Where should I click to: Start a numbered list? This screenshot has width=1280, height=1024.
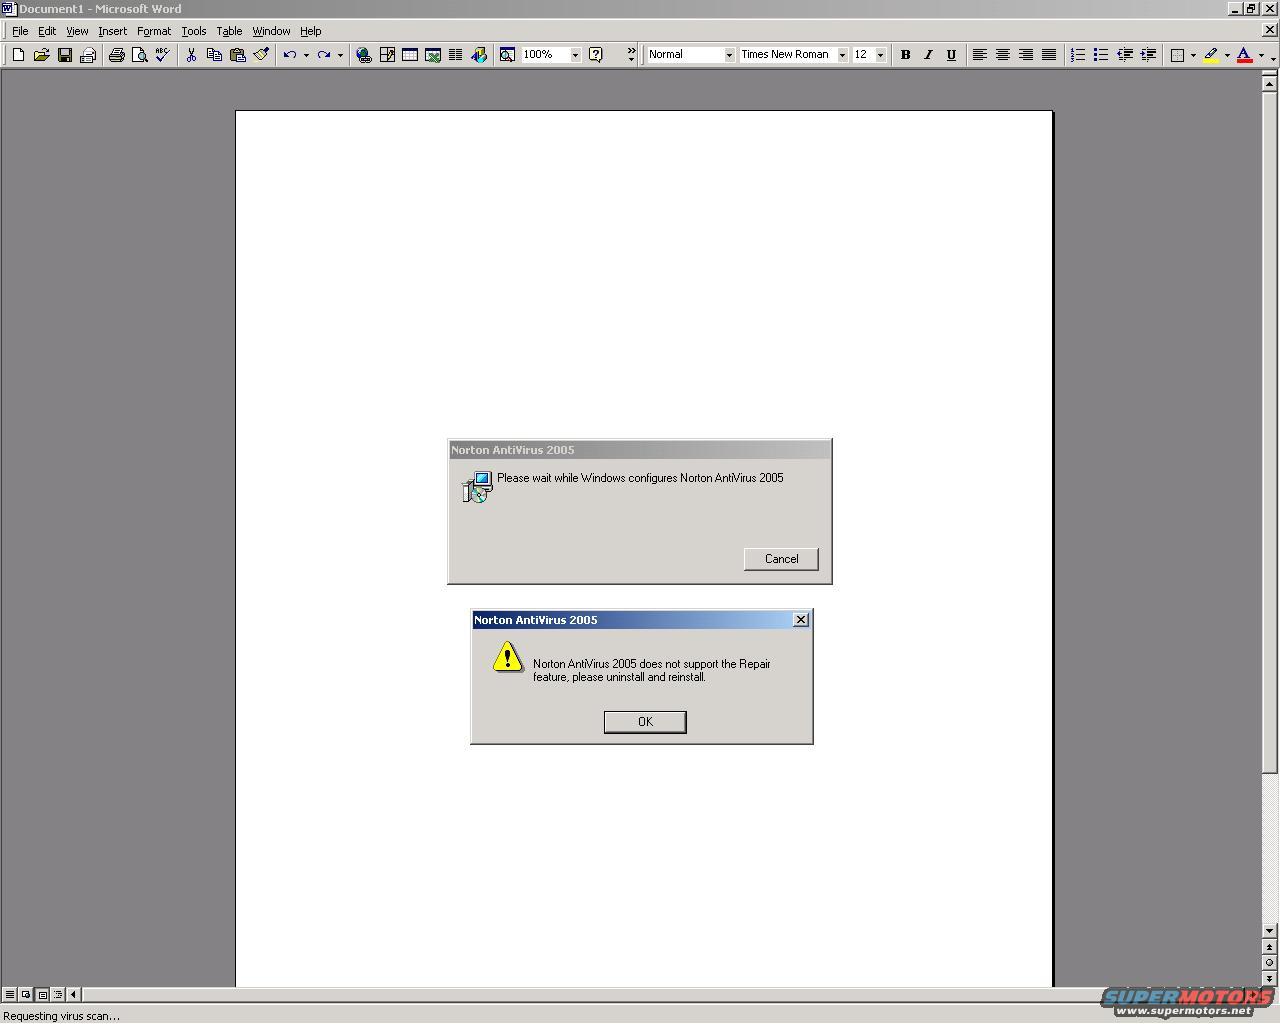pyautogui.click(x=1078, y=55)
